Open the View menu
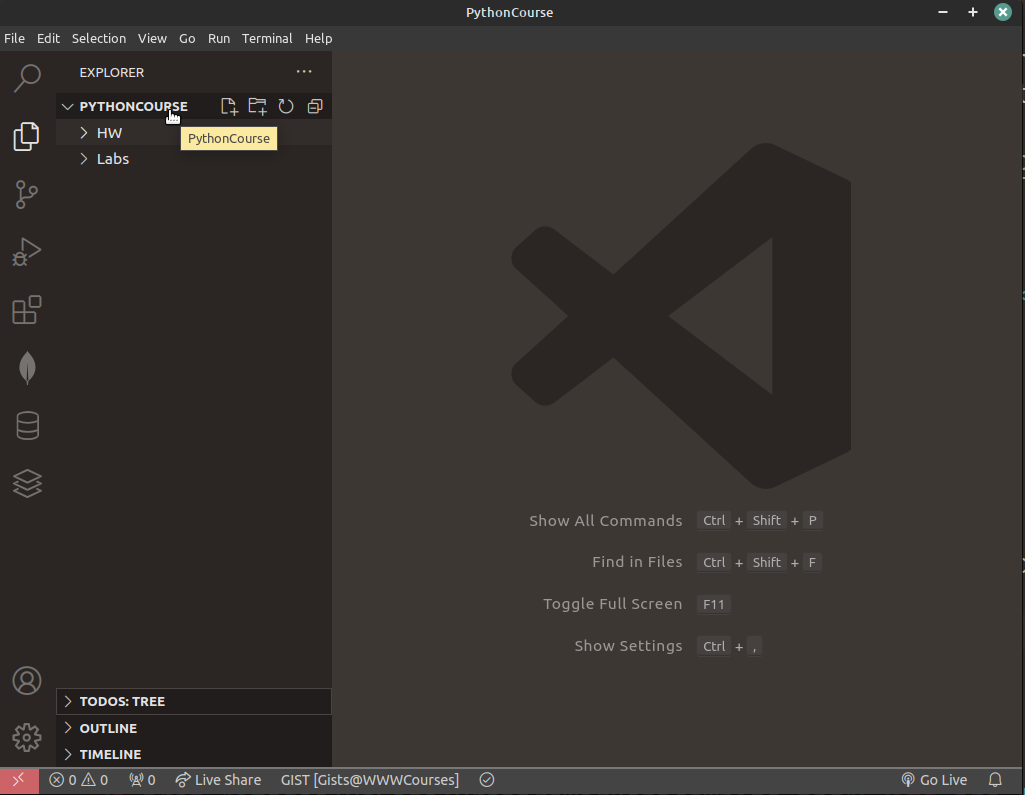Screen dimensions: 1025x795 coord(152,39)
